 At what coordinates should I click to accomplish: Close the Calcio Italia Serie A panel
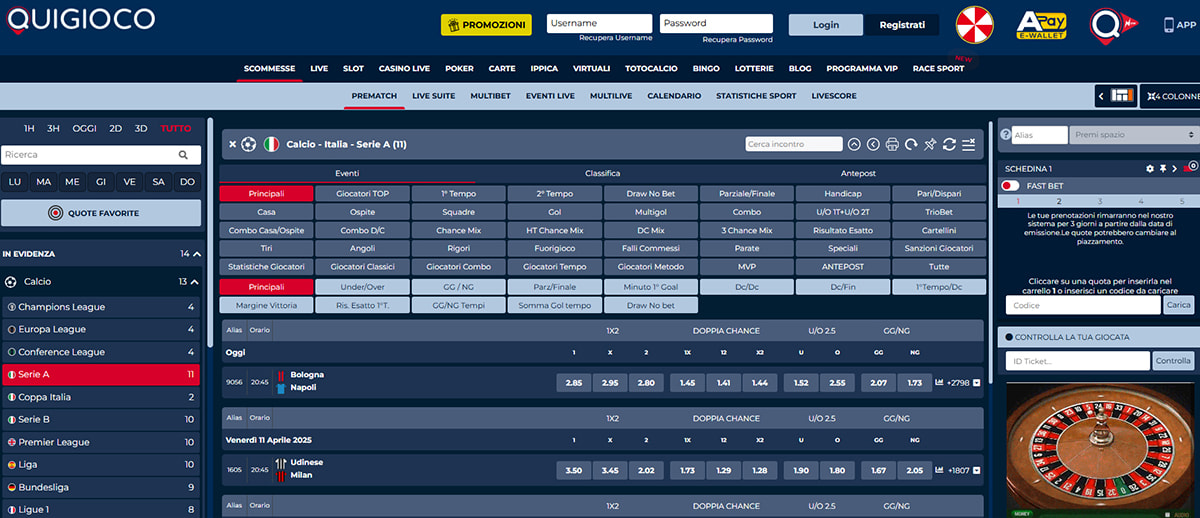point(232,144)
